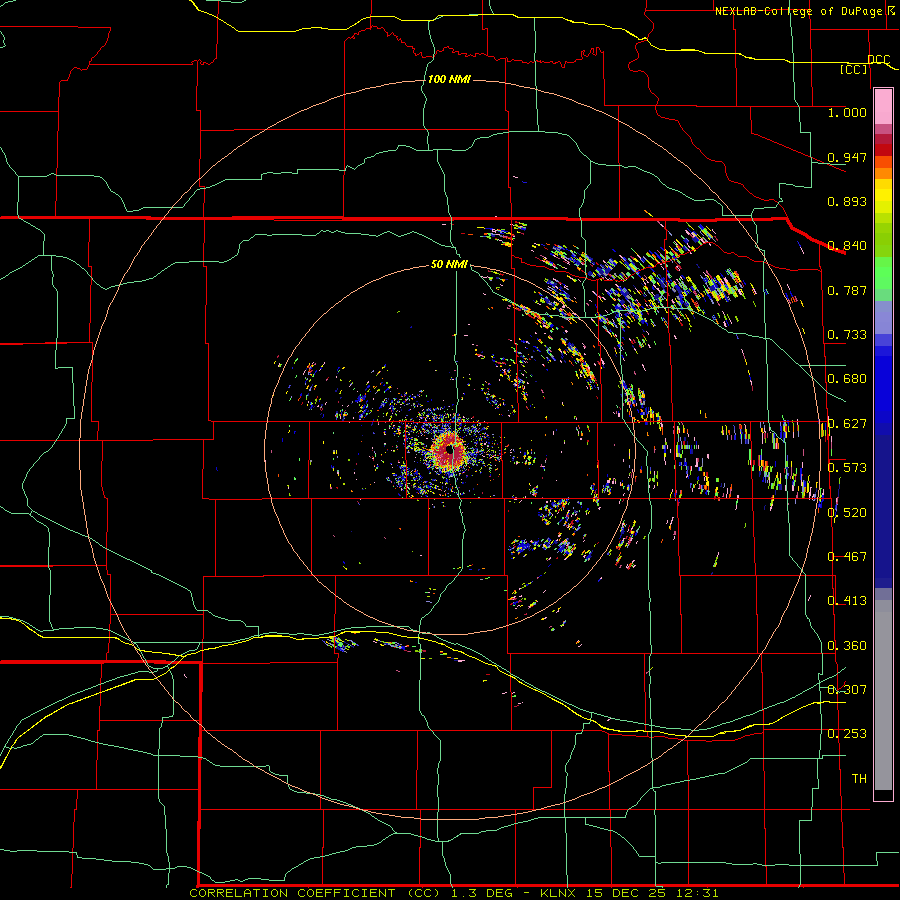Select the 0.520 scale value

[x=847, y=512]
